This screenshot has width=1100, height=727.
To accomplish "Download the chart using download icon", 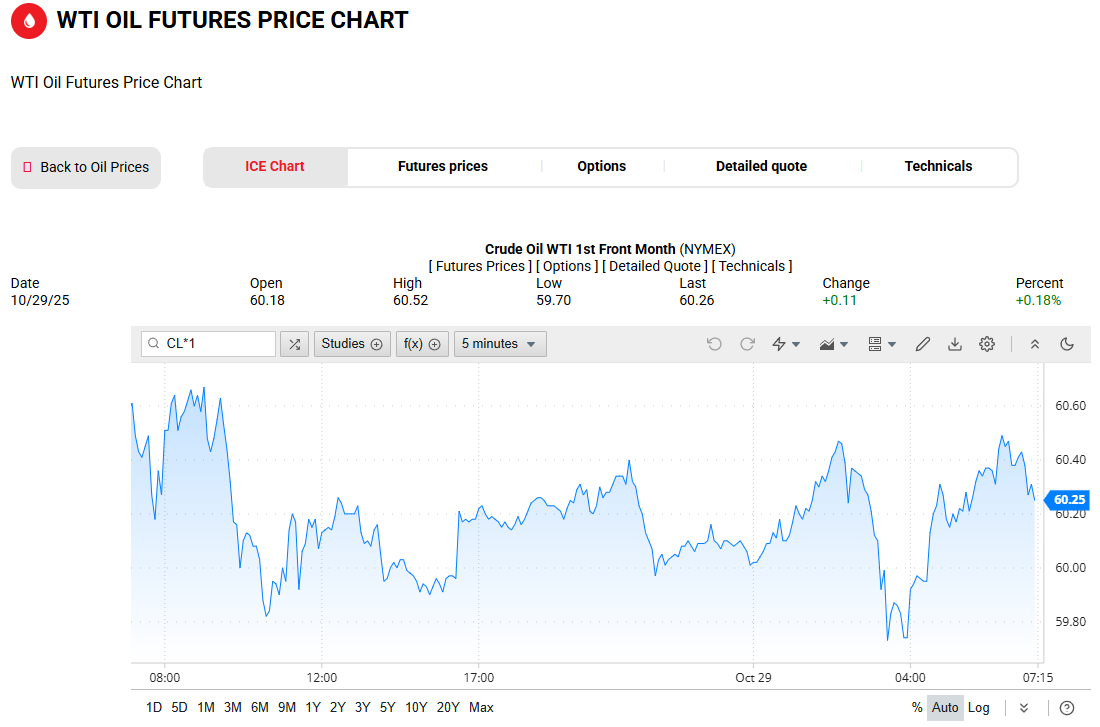I will click(955, 344).
